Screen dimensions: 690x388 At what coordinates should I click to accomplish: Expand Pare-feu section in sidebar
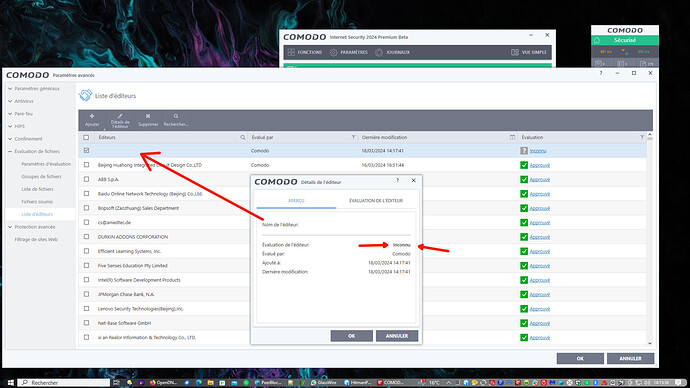tap(10, 113)
